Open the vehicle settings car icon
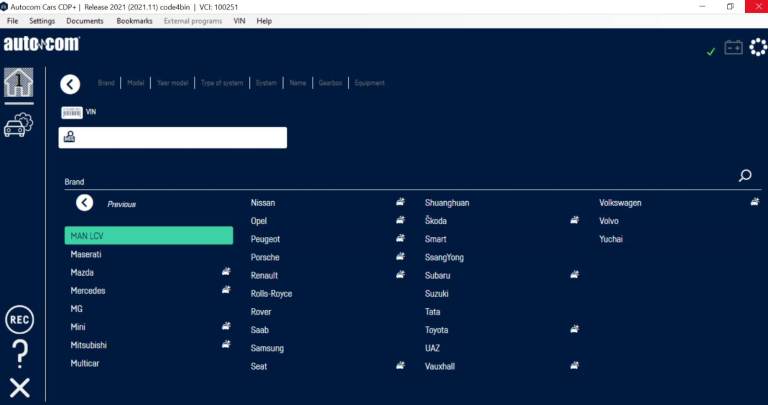This screenshot has height=405, width=768. click(x=19, y=126)
